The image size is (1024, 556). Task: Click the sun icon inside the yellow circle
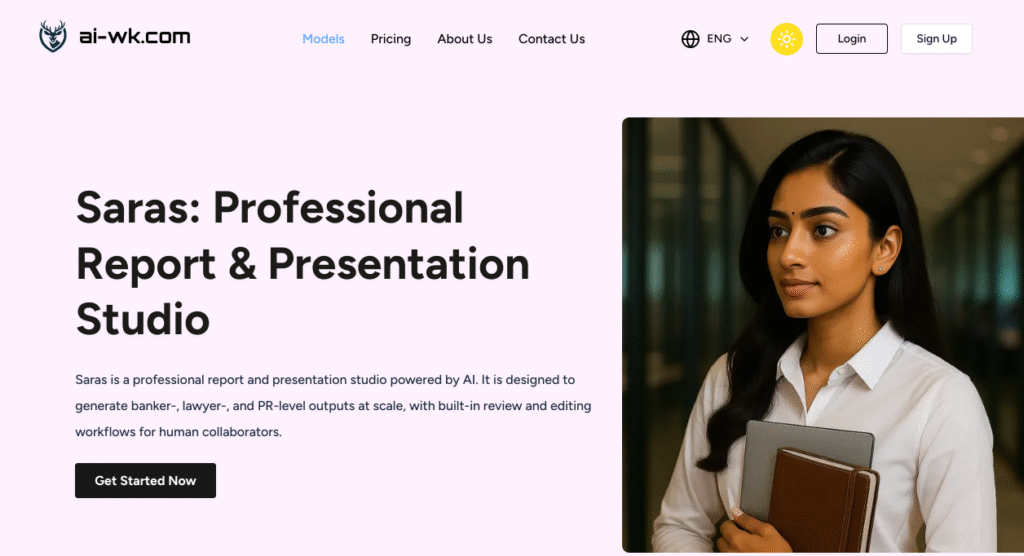coord(786,39)
